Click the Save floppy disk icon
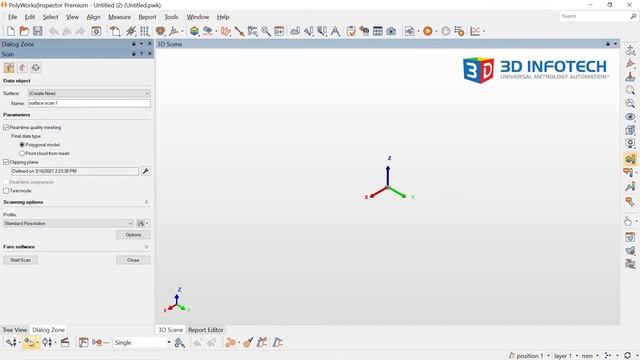 38,31
